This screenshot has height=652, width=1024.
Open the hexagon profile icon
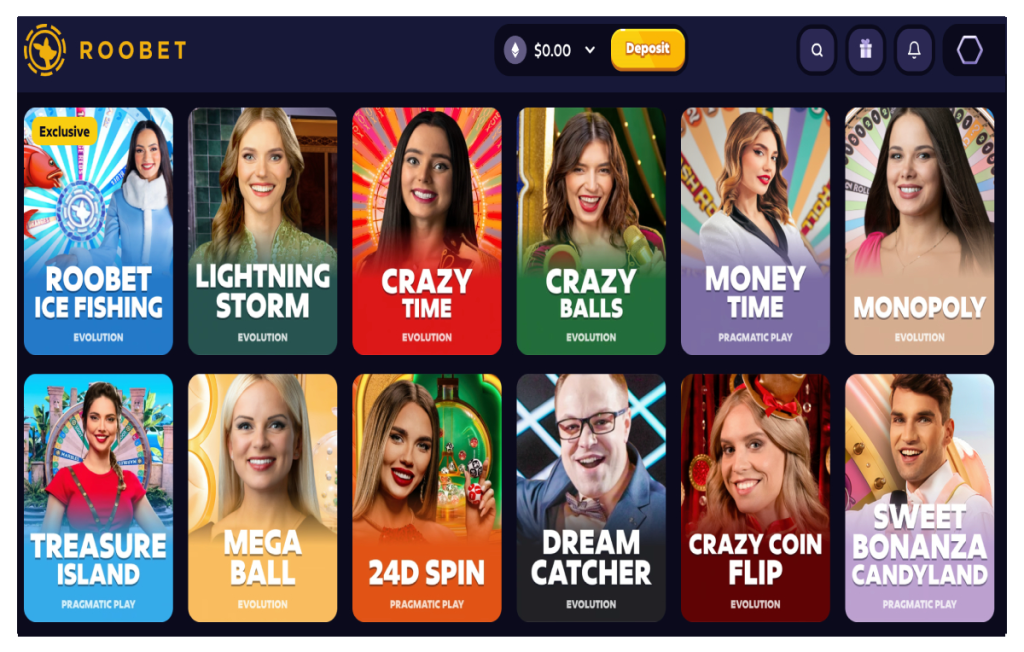coord(969,50)
